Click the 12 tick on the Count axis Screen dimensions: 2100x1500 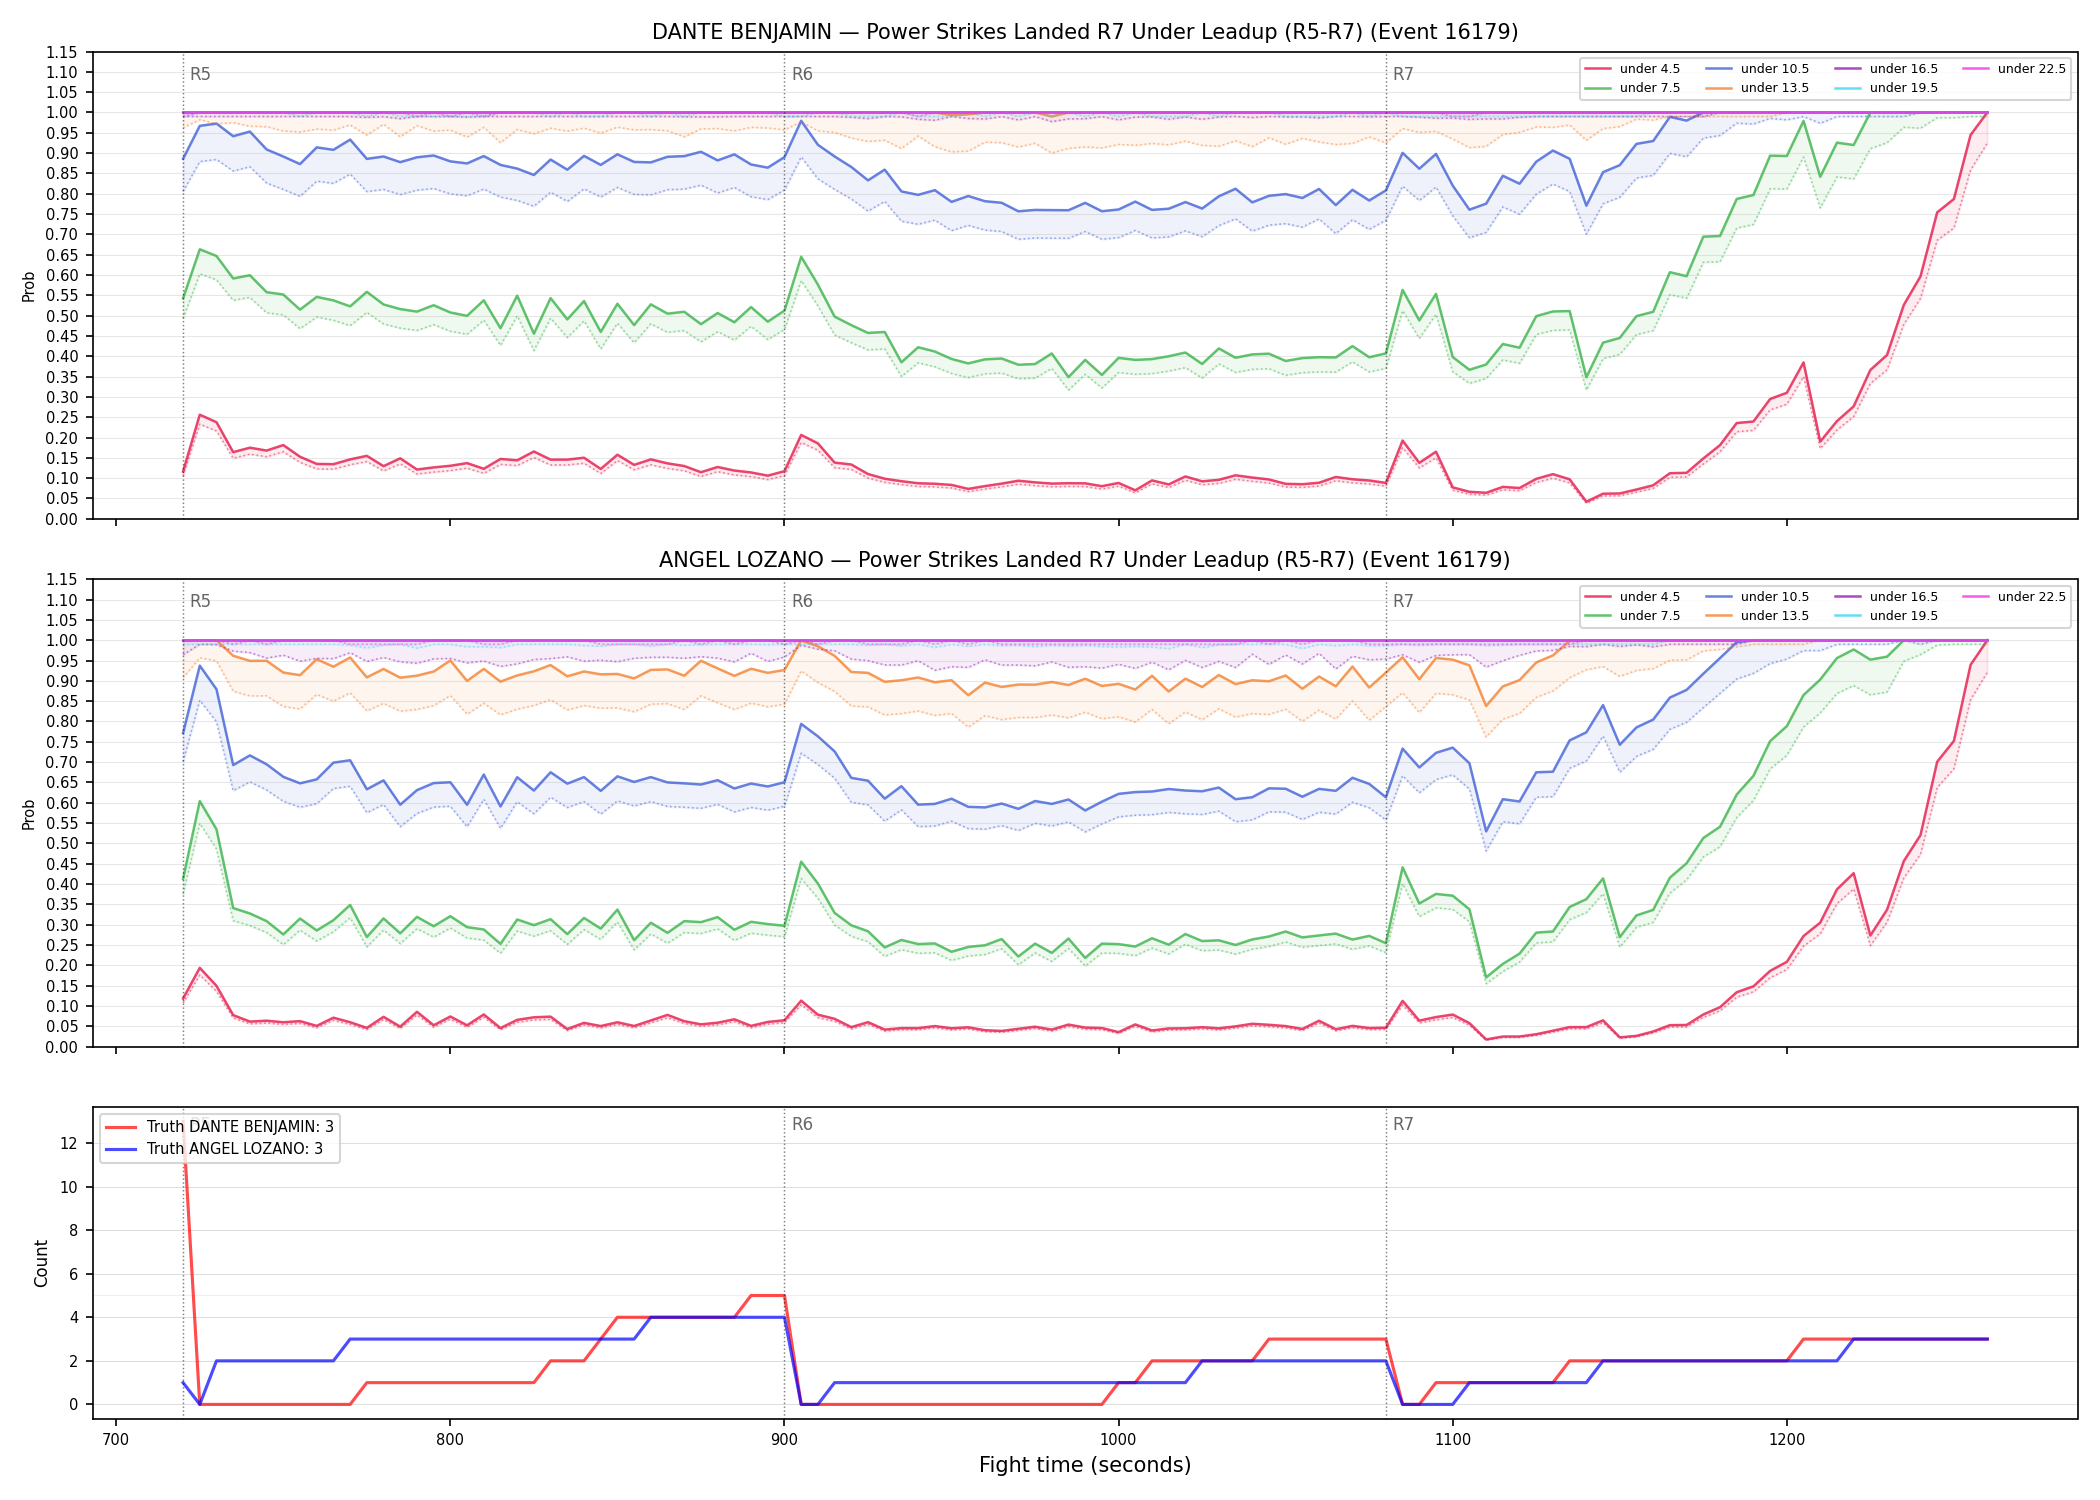pos(68,1143)
